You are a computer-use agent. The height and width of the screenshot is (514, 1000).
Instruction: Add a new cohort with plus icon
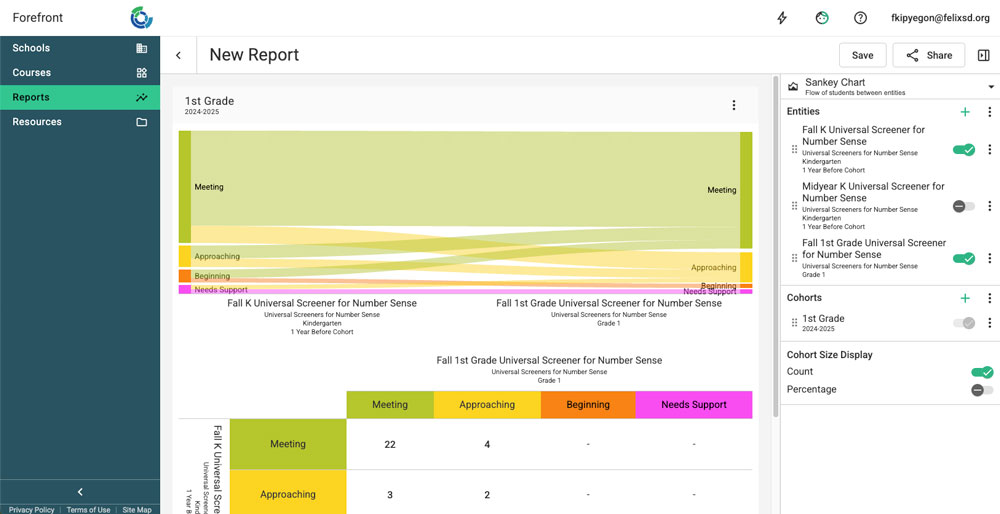(965, 298)
